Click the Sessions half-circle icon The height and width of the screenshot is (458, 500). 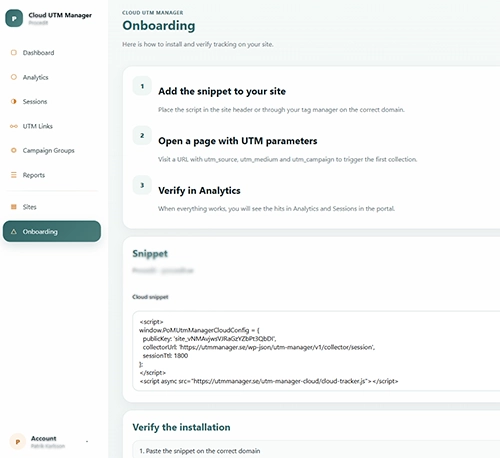pos(14,101)
